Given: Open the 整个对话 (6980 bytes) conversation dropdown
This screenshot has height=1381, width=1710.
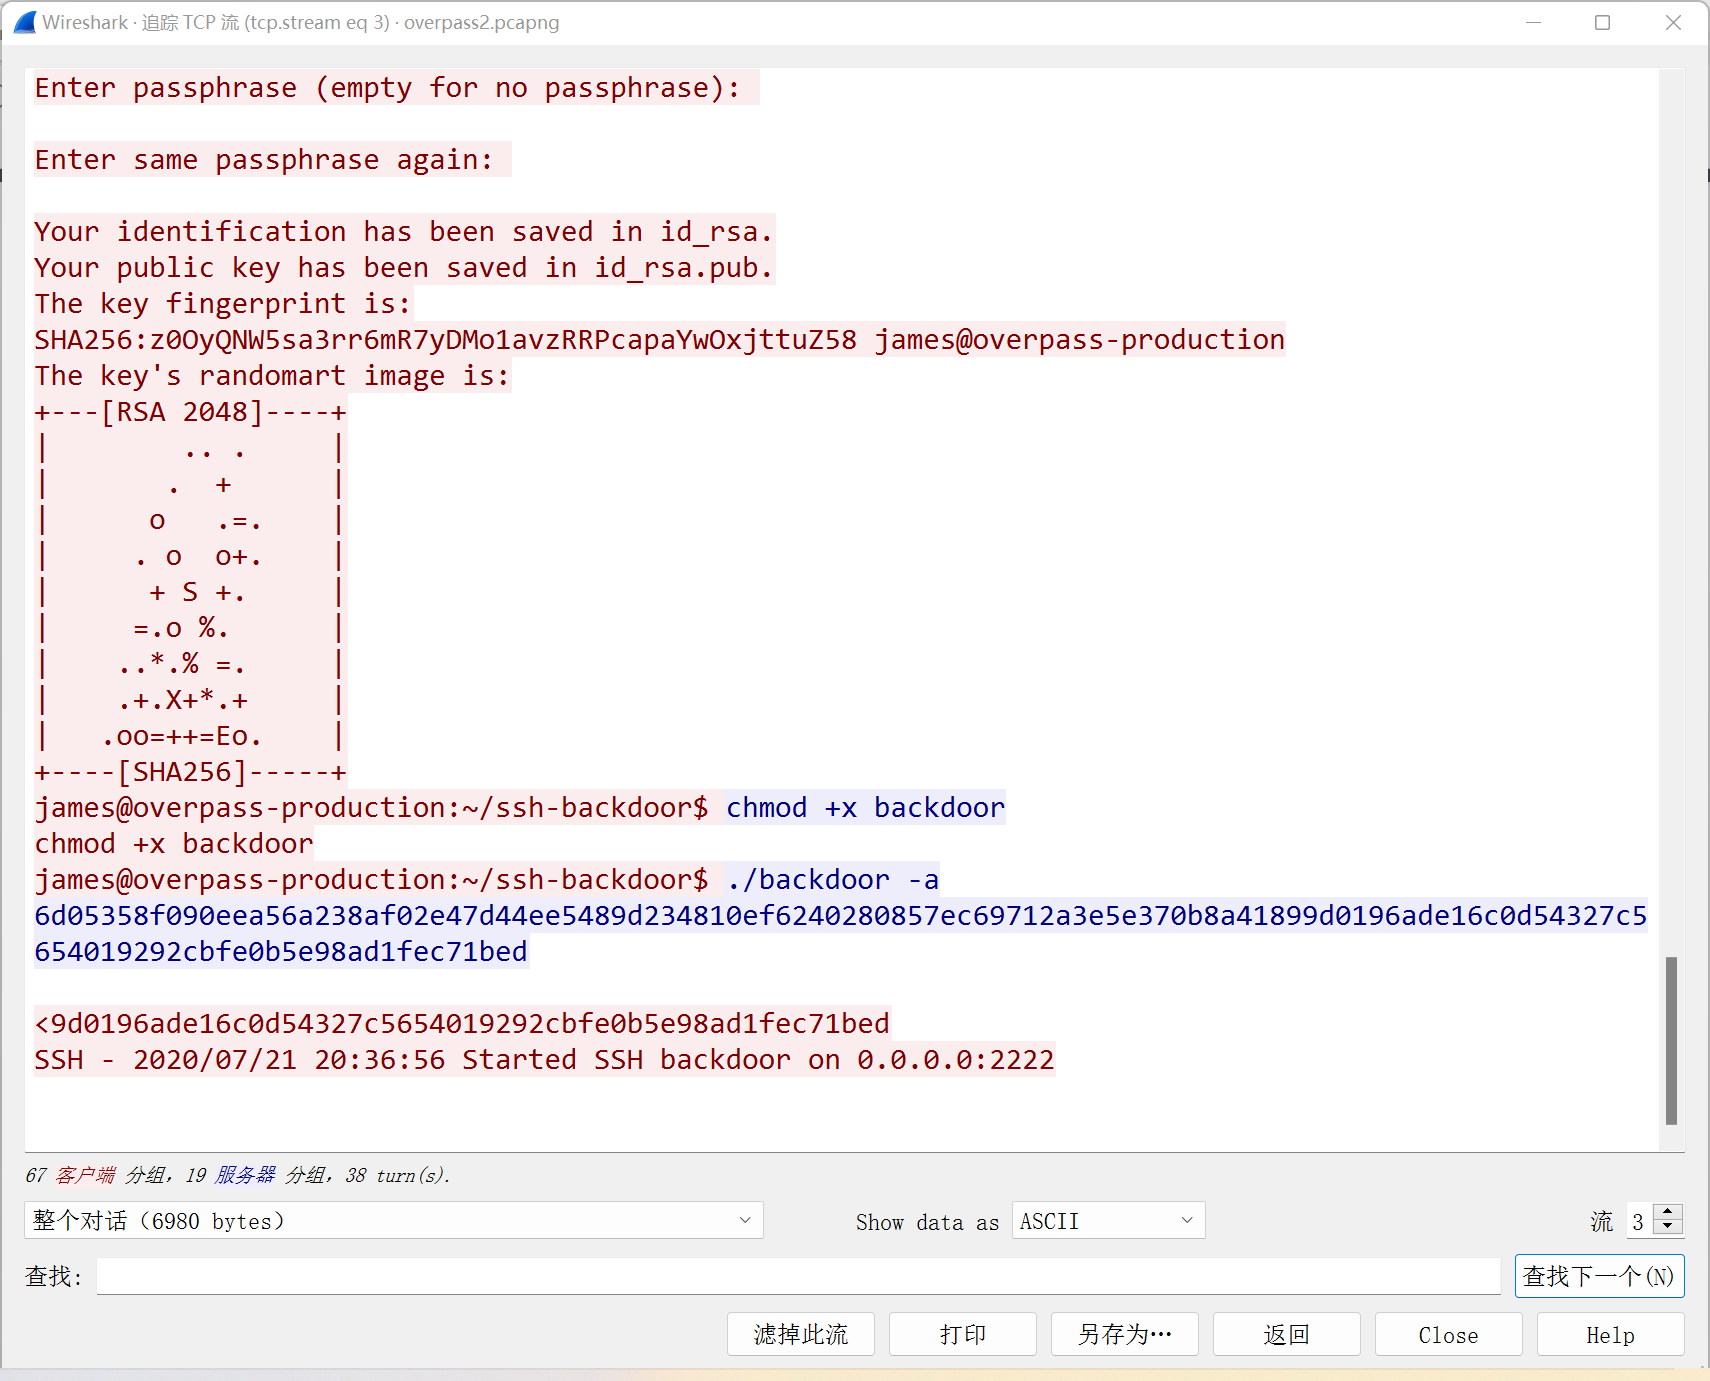Looking at the screenshot, I should (x=393, y=1220).
